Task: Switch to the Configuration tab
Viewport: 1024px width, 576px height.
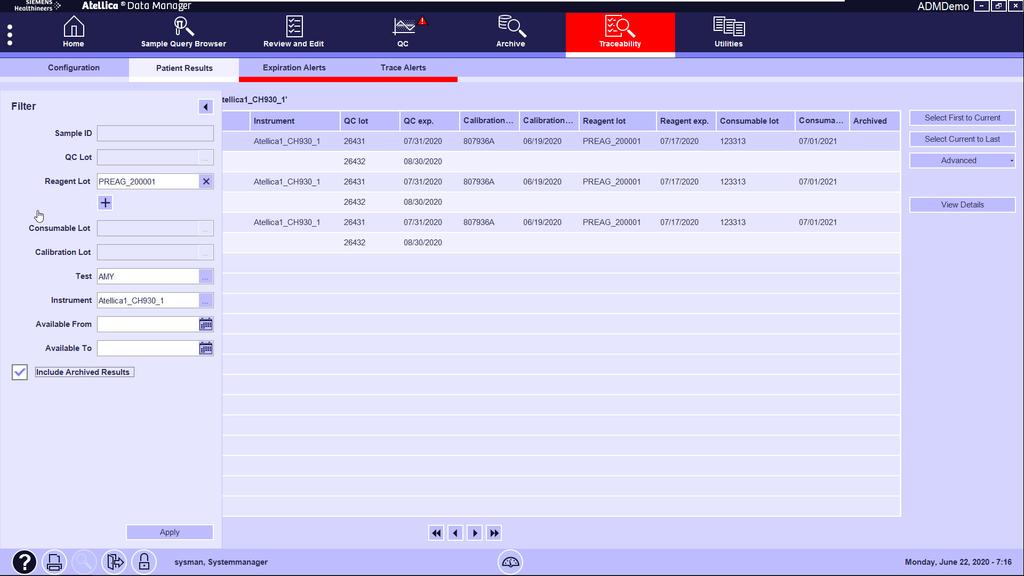Action: pos(74,67)
